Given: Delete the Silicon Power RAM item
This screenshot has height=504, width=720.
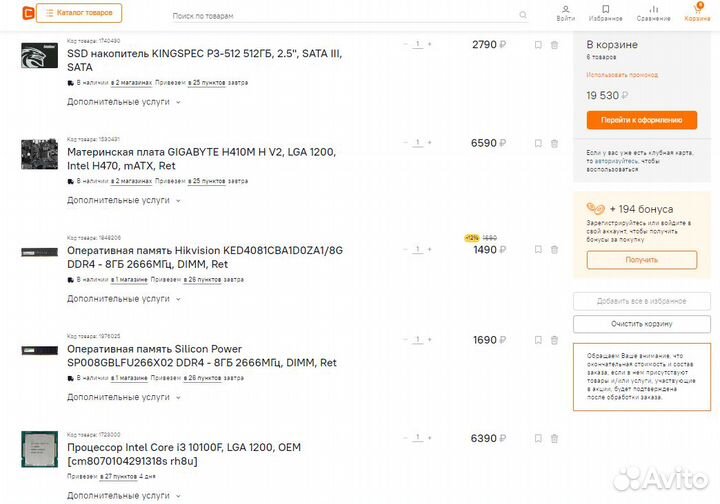Looking at the screenshot, I should 555,340.
